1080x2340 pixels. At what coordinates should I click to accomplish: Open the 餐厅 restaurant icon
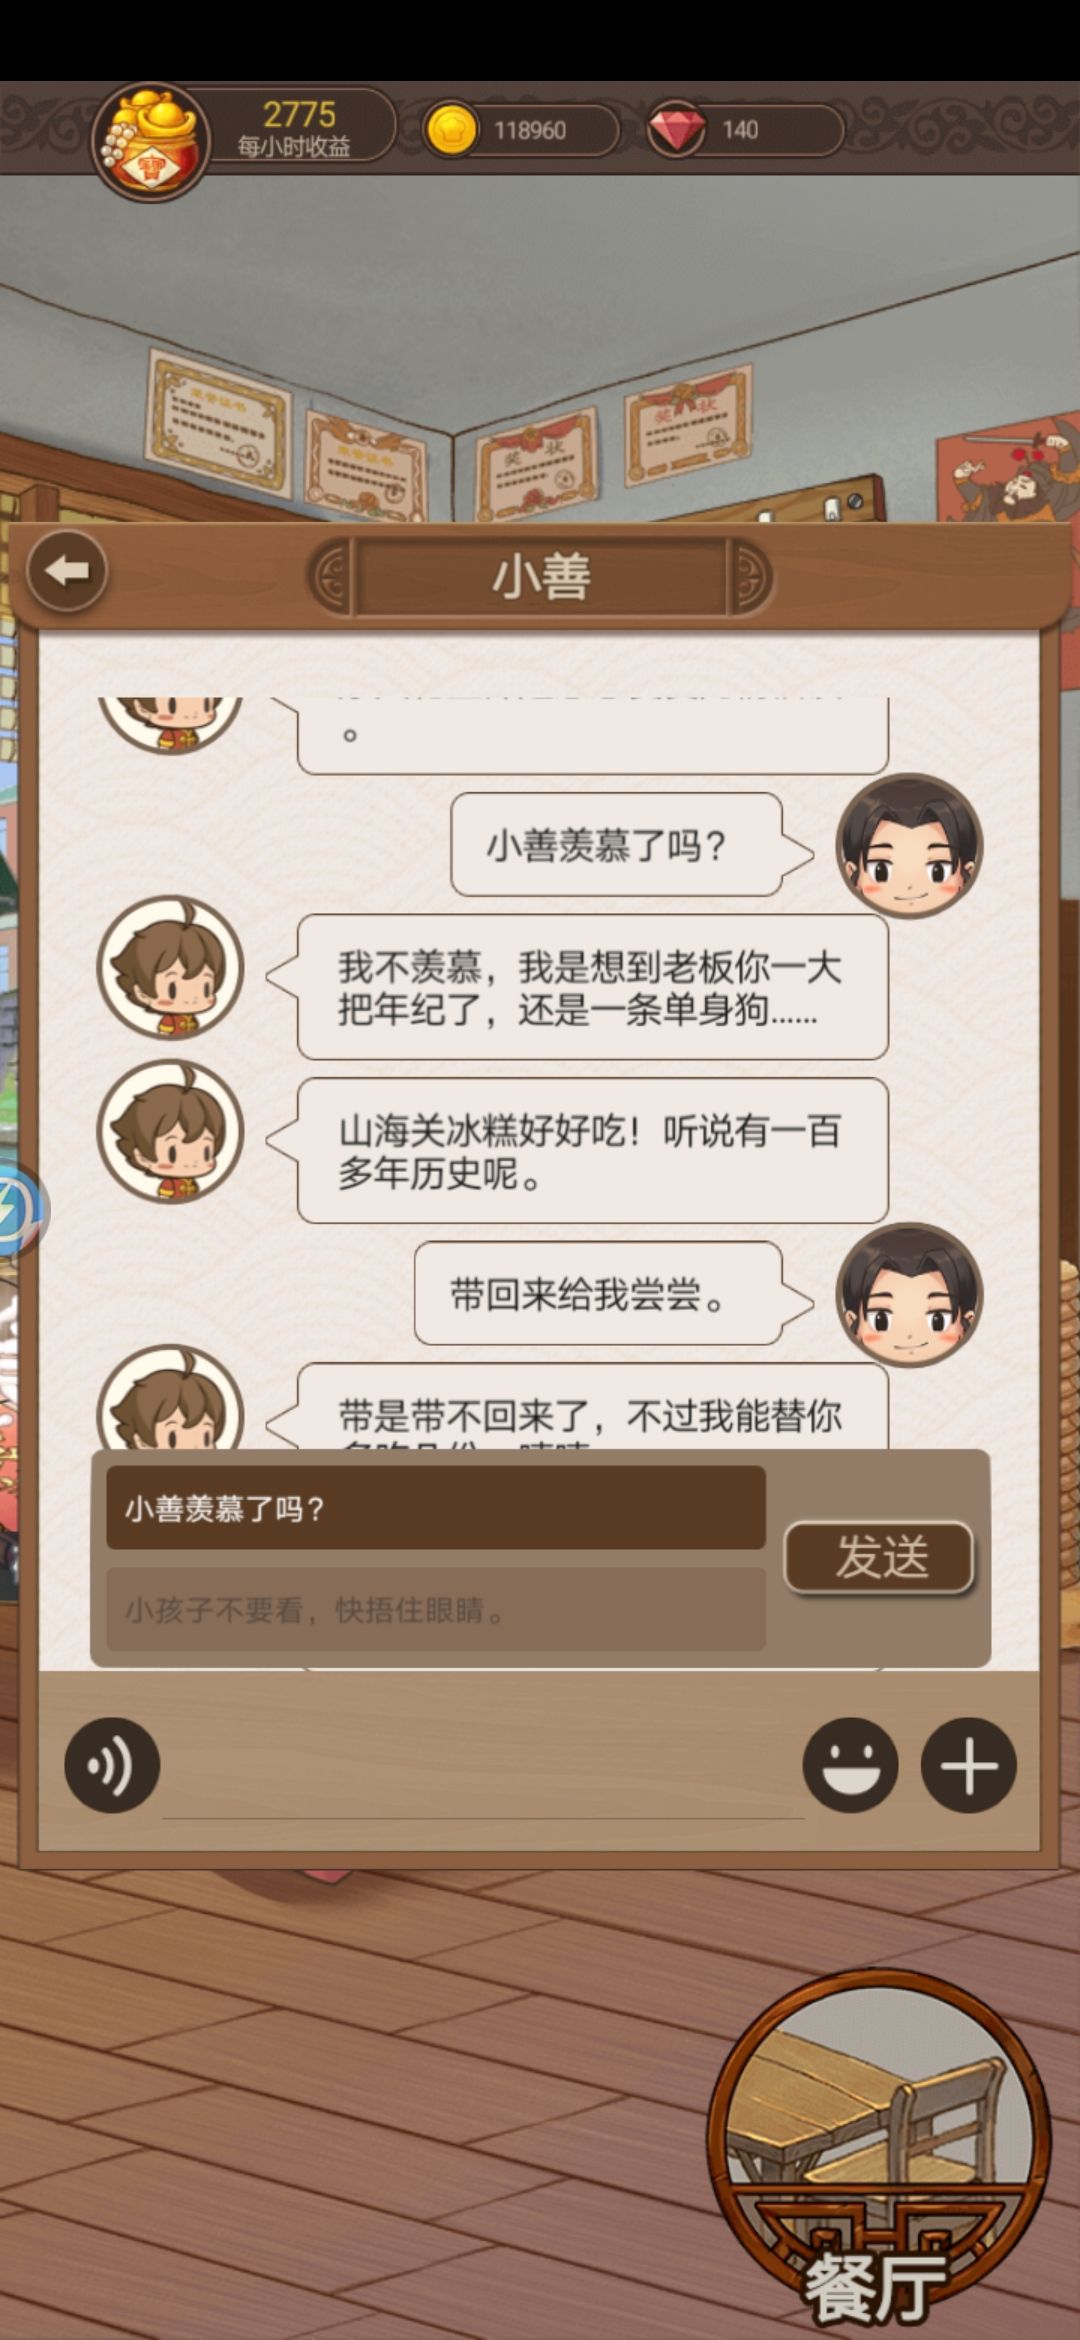pyautogui.click(x=878, y=2150)
